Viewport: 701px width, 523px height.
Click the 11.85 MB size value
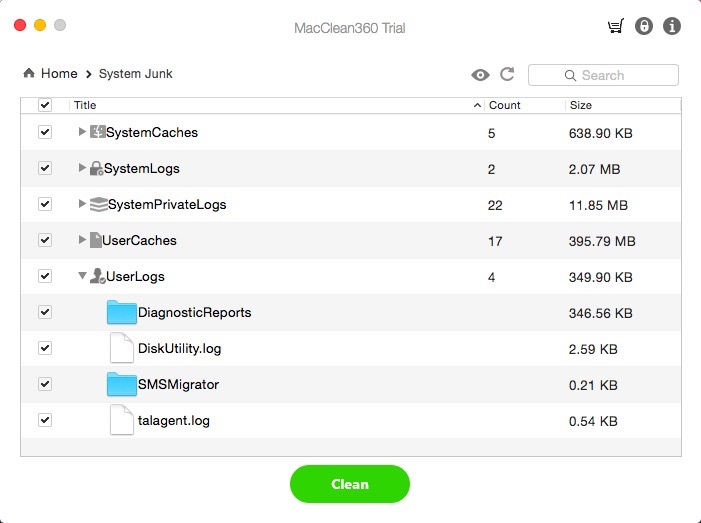click(598, 205)
